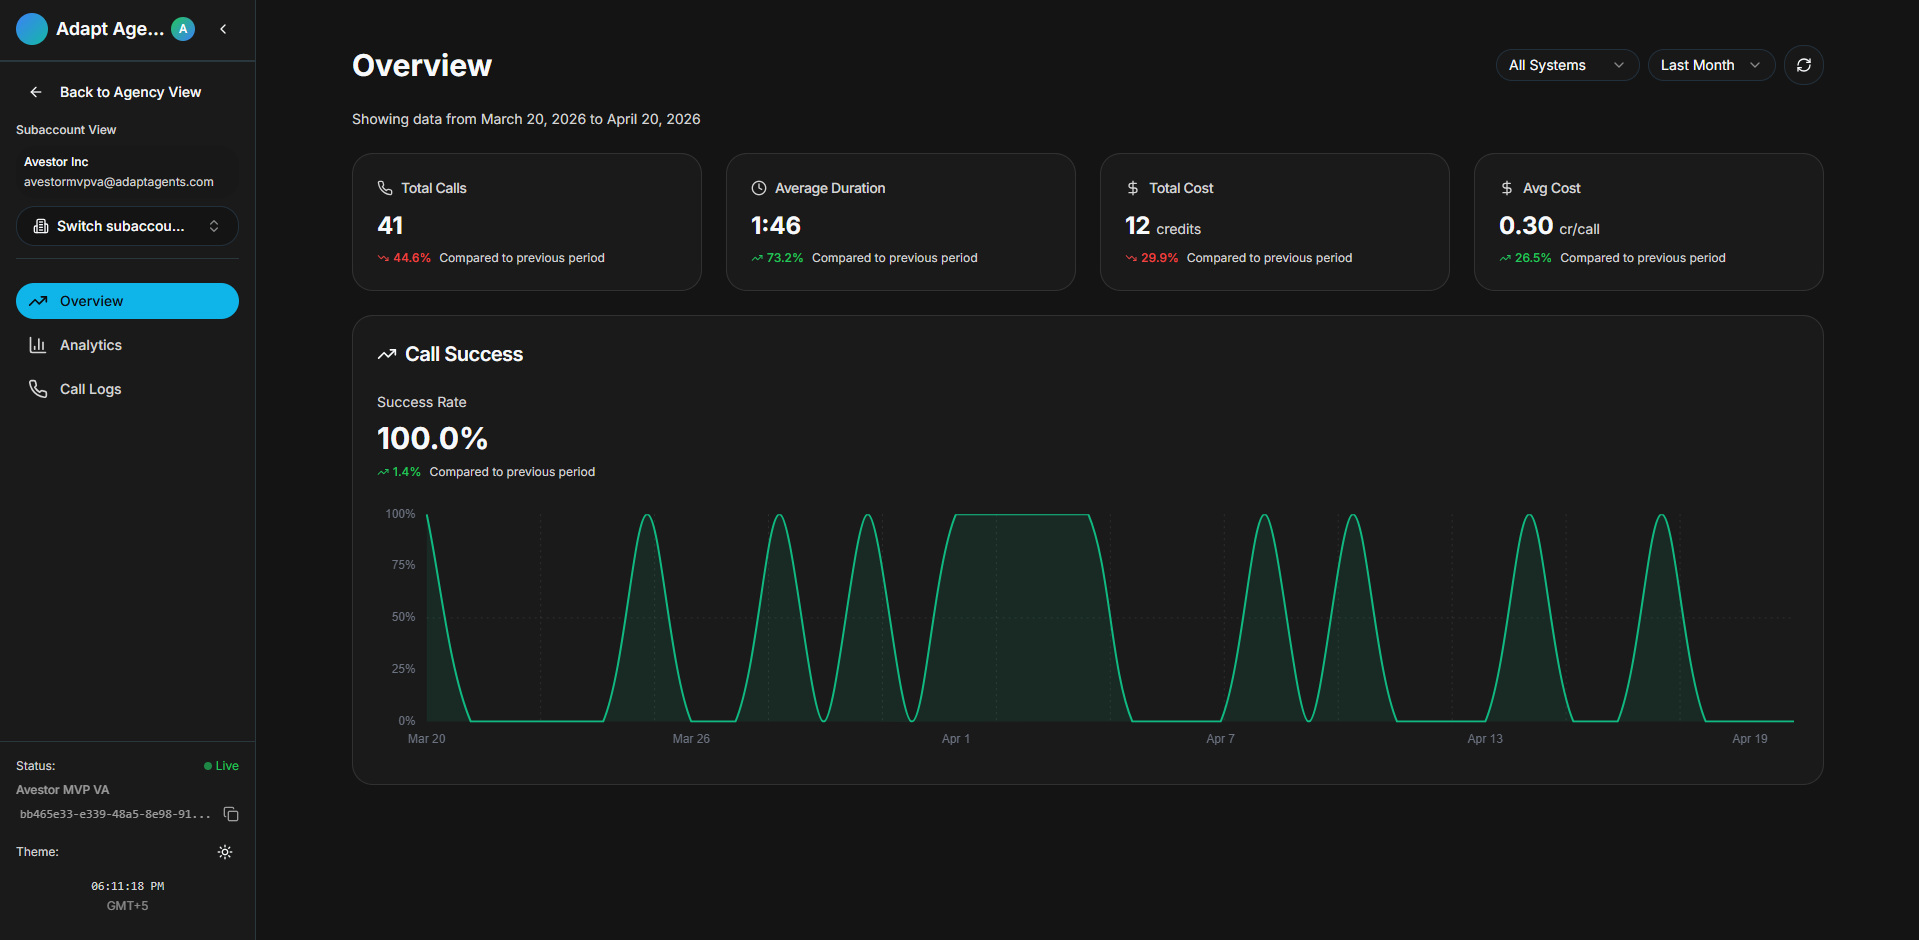Open the Analytics page
The height and width of the screenshot is (940, 1919).
coord(127,345)
